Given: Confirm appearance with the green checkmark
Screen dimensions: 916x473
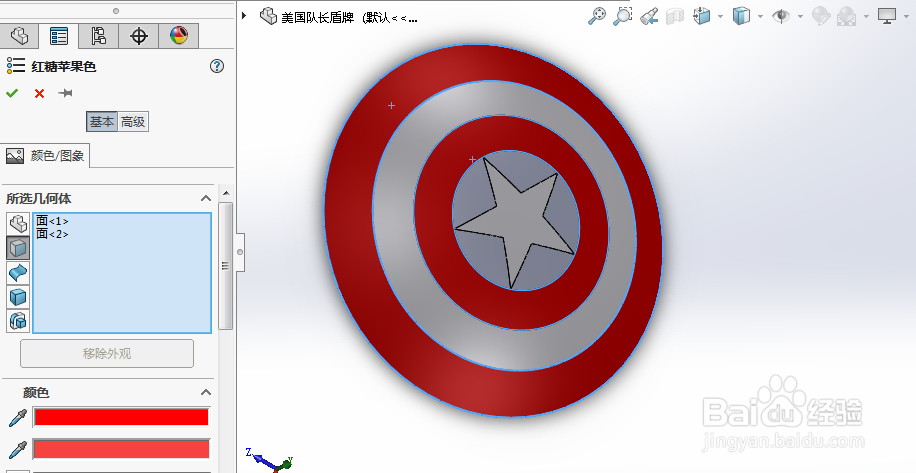Looking at the screenshot, I should [x=12, y=93].
